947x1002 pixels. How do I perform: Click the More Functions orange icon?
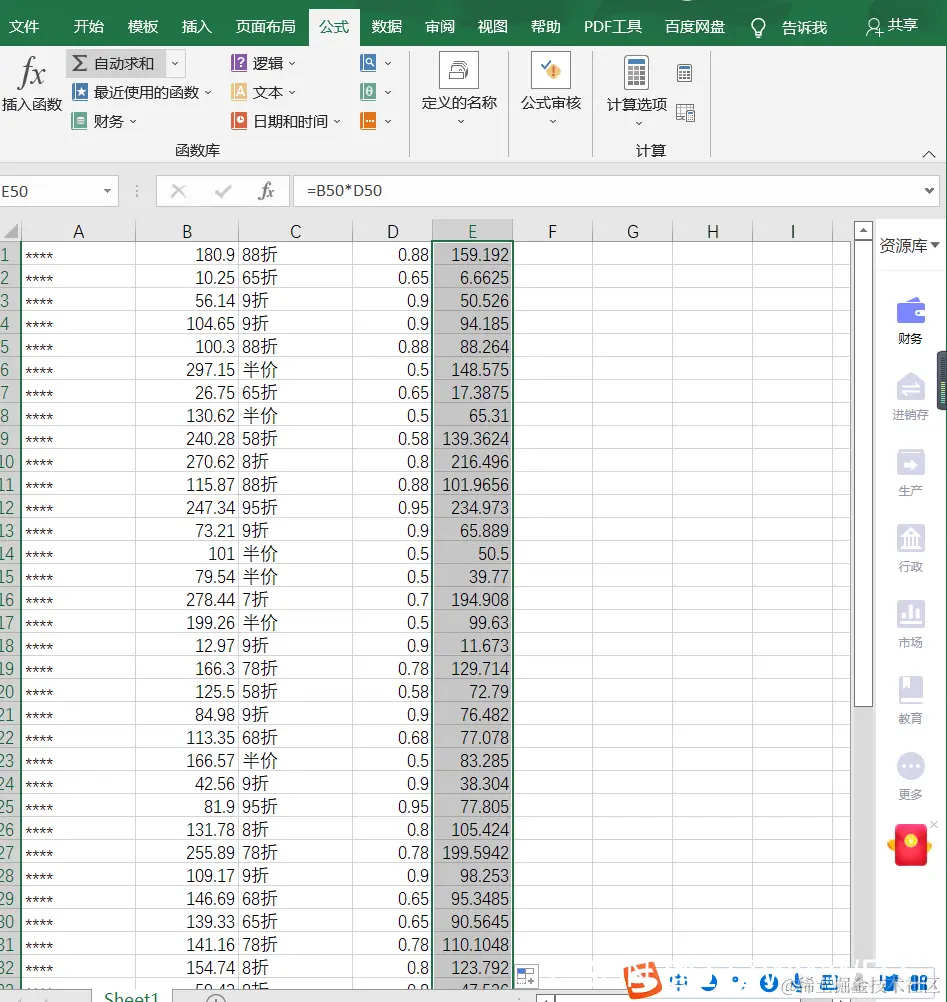coord(369,121)
